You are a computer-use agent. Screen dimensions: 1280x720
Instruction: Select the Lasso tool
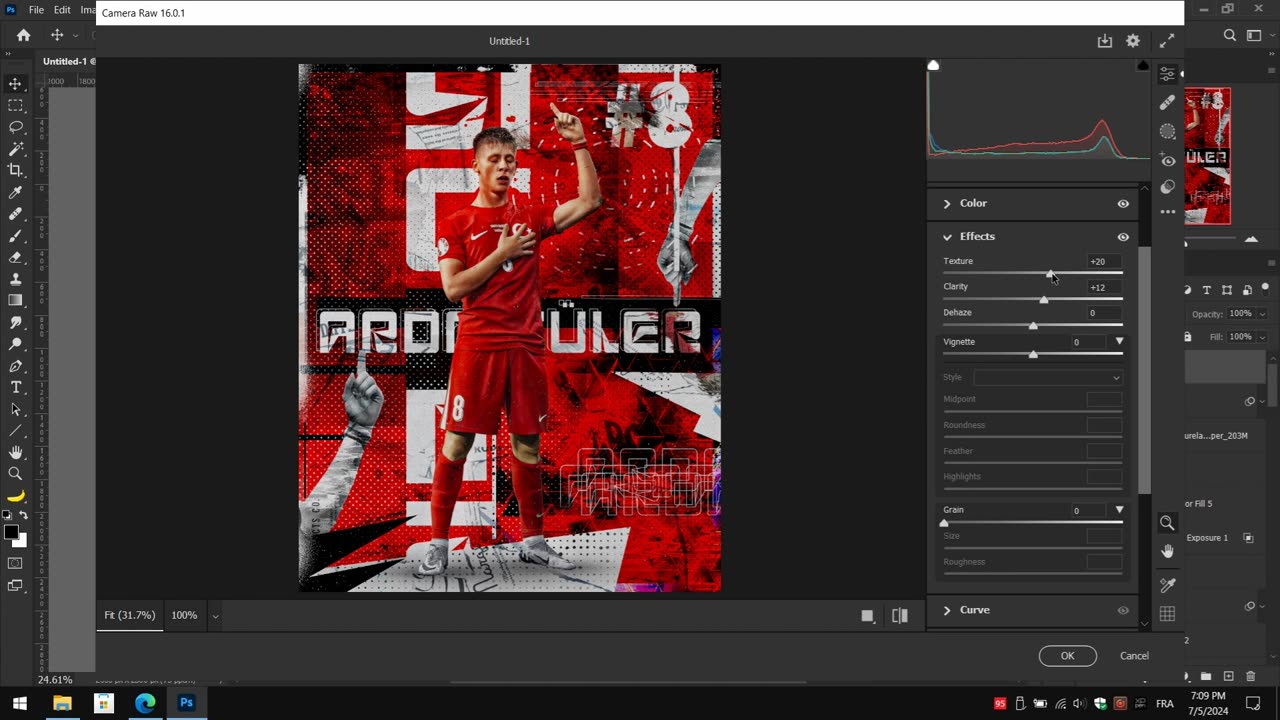point(15,127)
